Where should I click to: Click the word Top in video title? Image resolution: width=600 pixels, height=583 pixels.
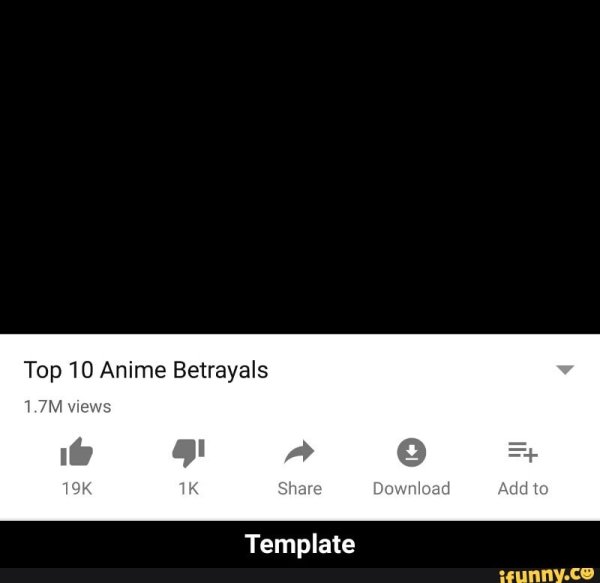pyautogui.click(x=42, y=371)
